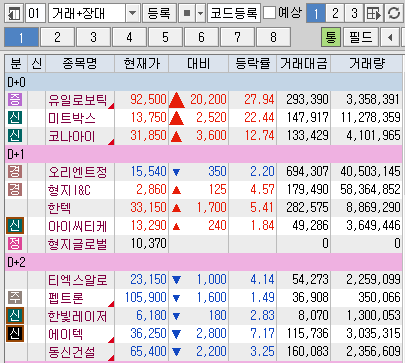405x363 pixels.
Task: Click the 신 badge on 한빛레이저 row
Action: [x=15, y=316]
